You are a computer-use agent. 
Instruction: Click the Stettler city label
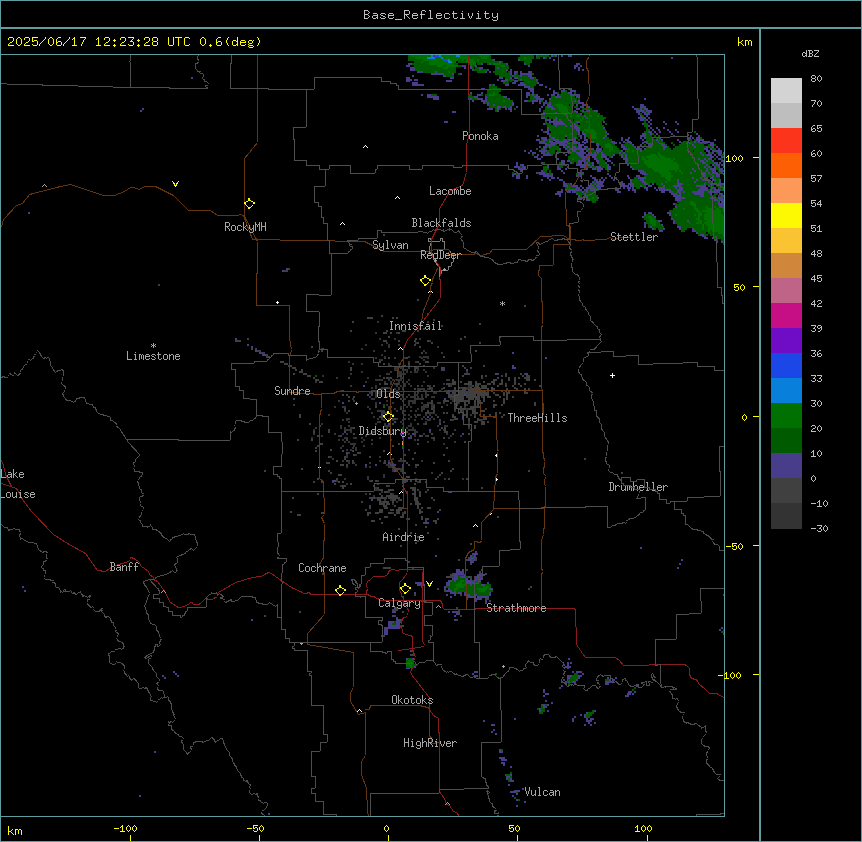point(634,237)
